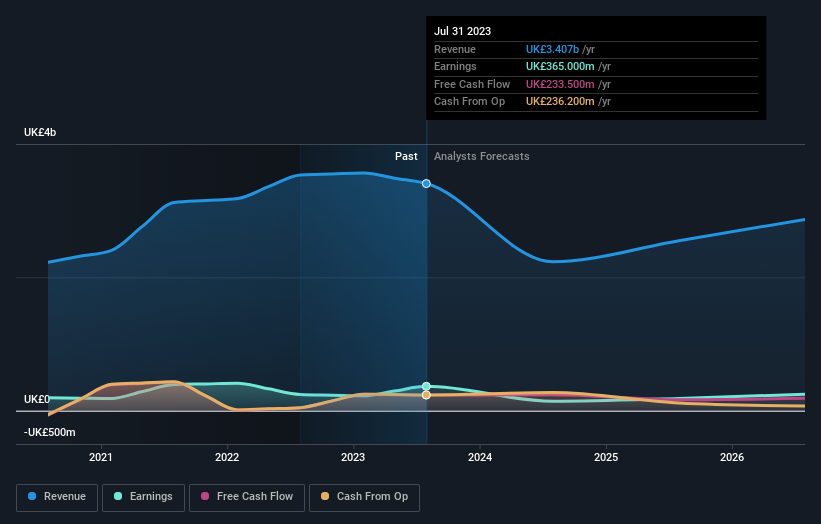This screenshot has width=821, height=524.
Task: Click the blue Revenue data point marker
Action: pos(426,183)
